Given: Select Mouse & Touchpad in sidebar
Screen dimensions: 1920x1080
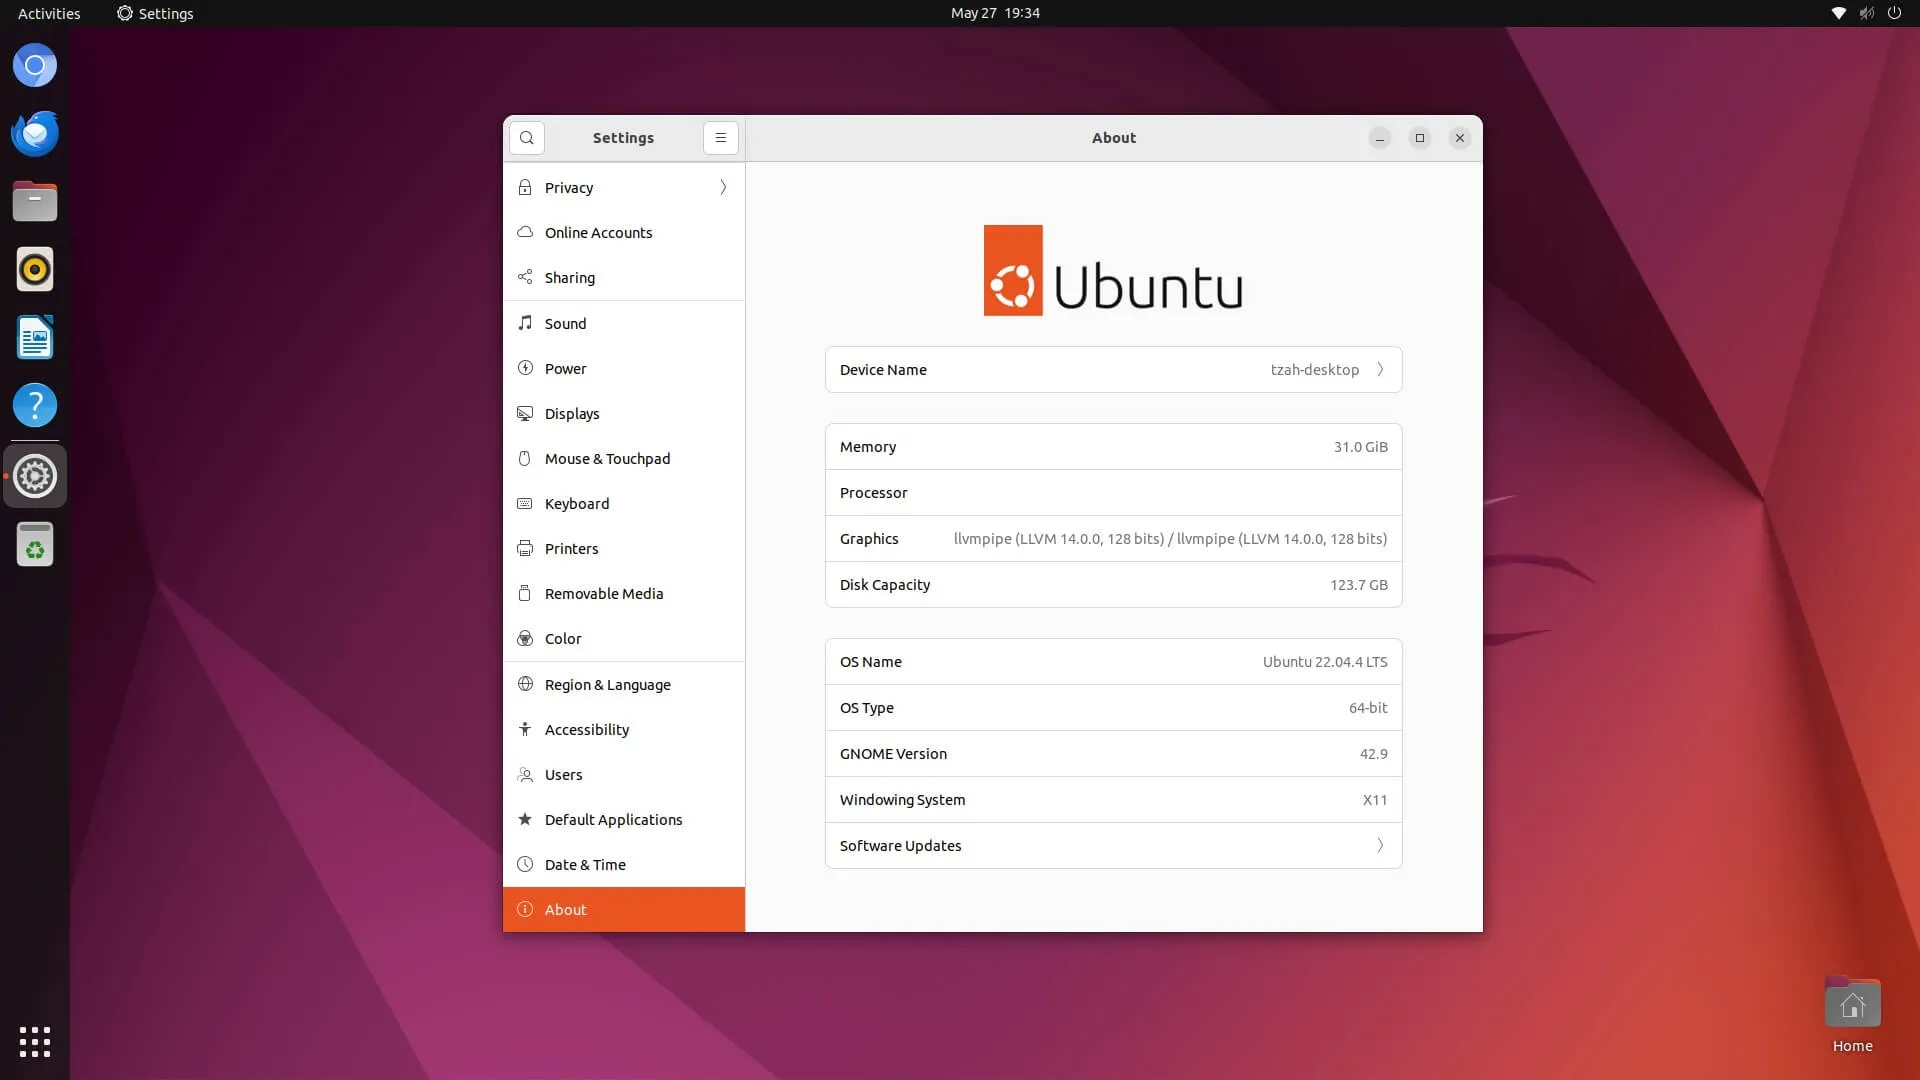Looking at the screenshot, I should pyautogui.click(x=607, y=458).
